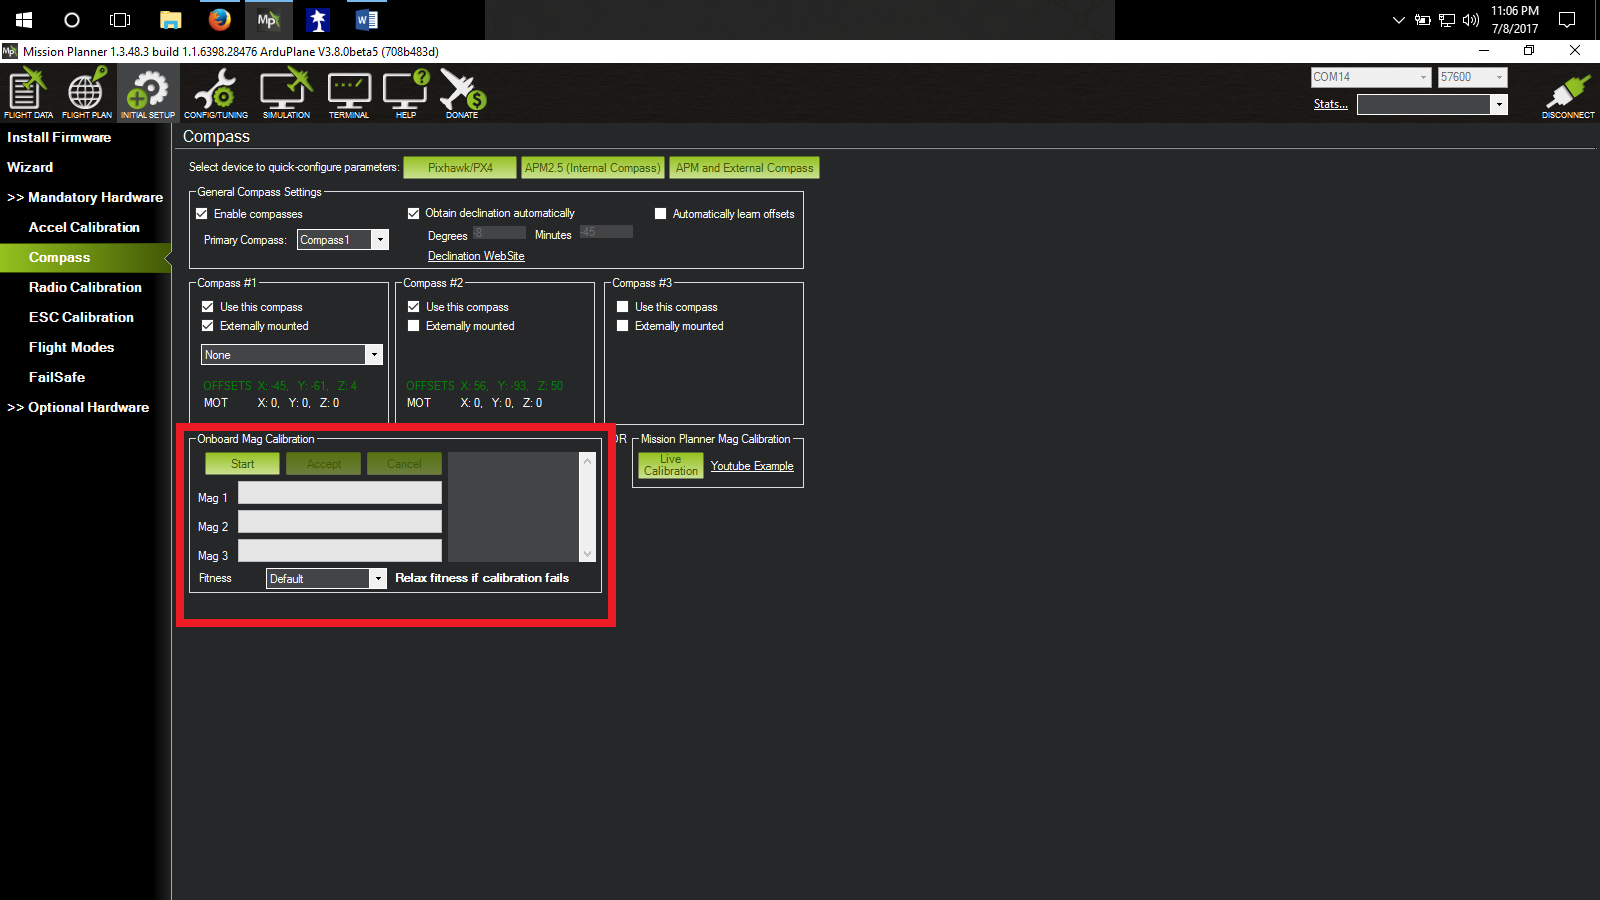Open Radio Calibration page
1600x900 pixels.
(x=85, y=287)
